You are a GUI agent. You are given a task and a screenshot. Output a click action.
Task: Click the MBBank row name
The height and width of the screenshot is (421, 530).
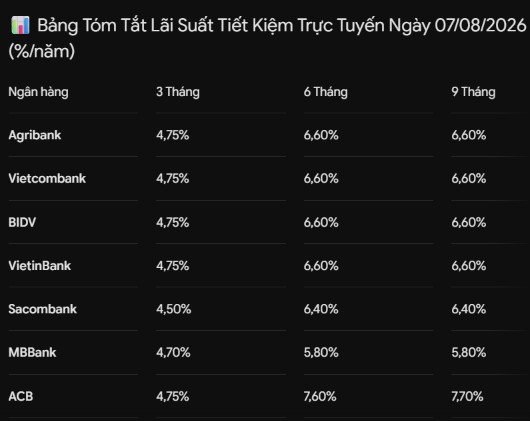pos(32,352)
